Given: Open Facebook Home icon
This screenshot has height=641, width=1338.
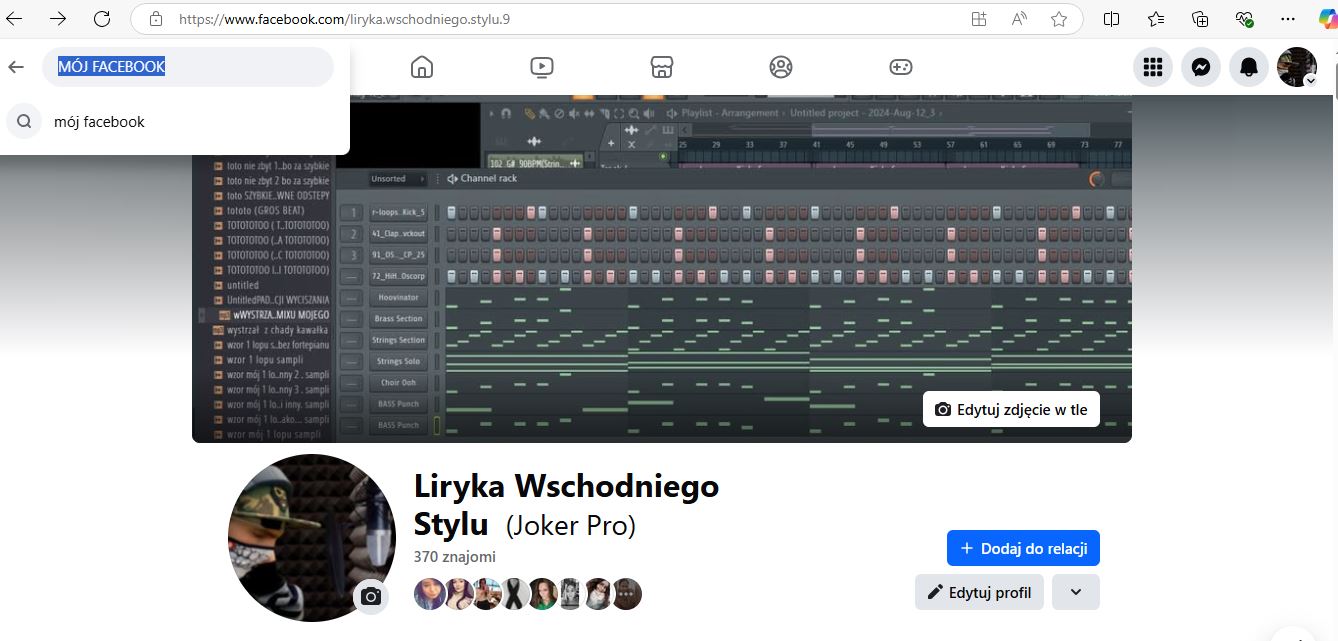Looking at the screenshot, I should pyautogui.click(x=422, y=67).
